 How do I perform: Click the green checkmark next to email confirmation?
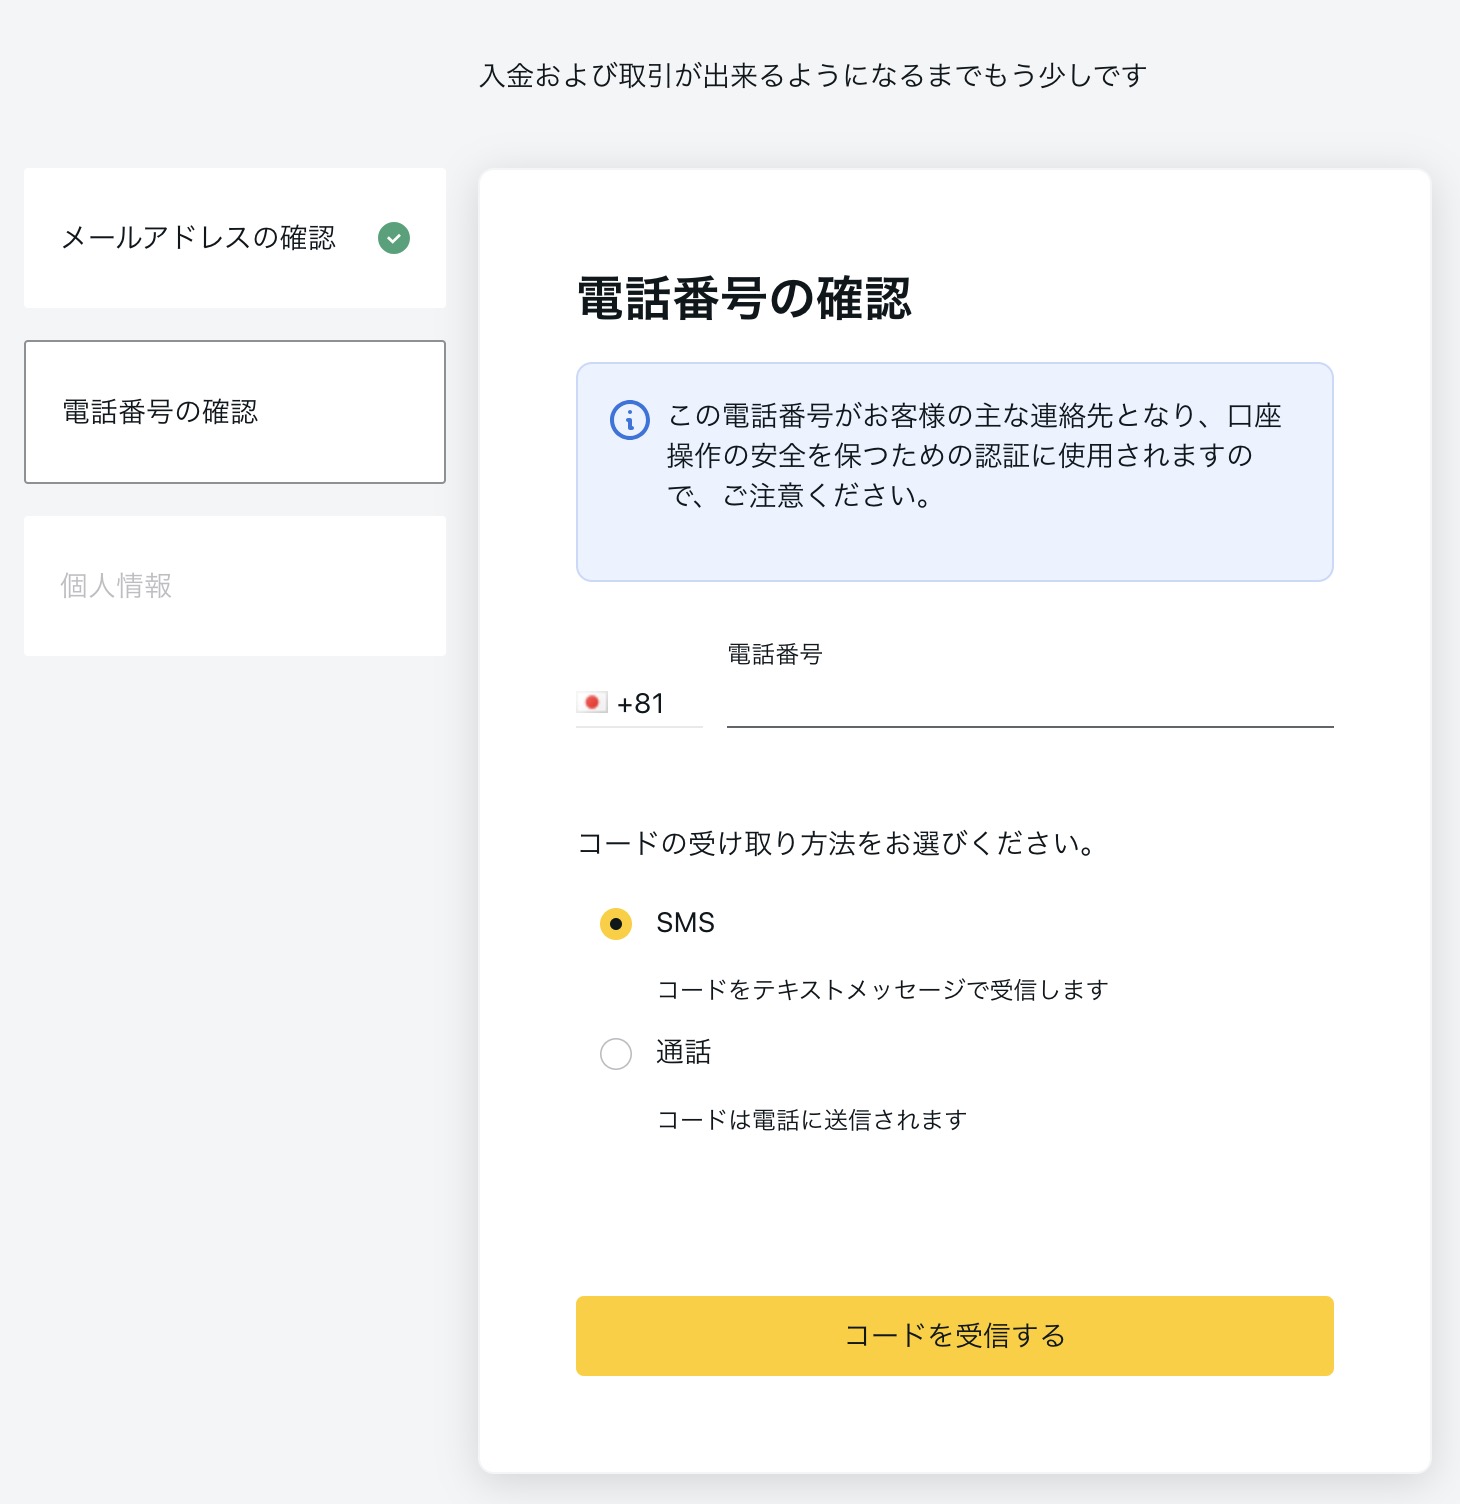[x=394, y=238]
